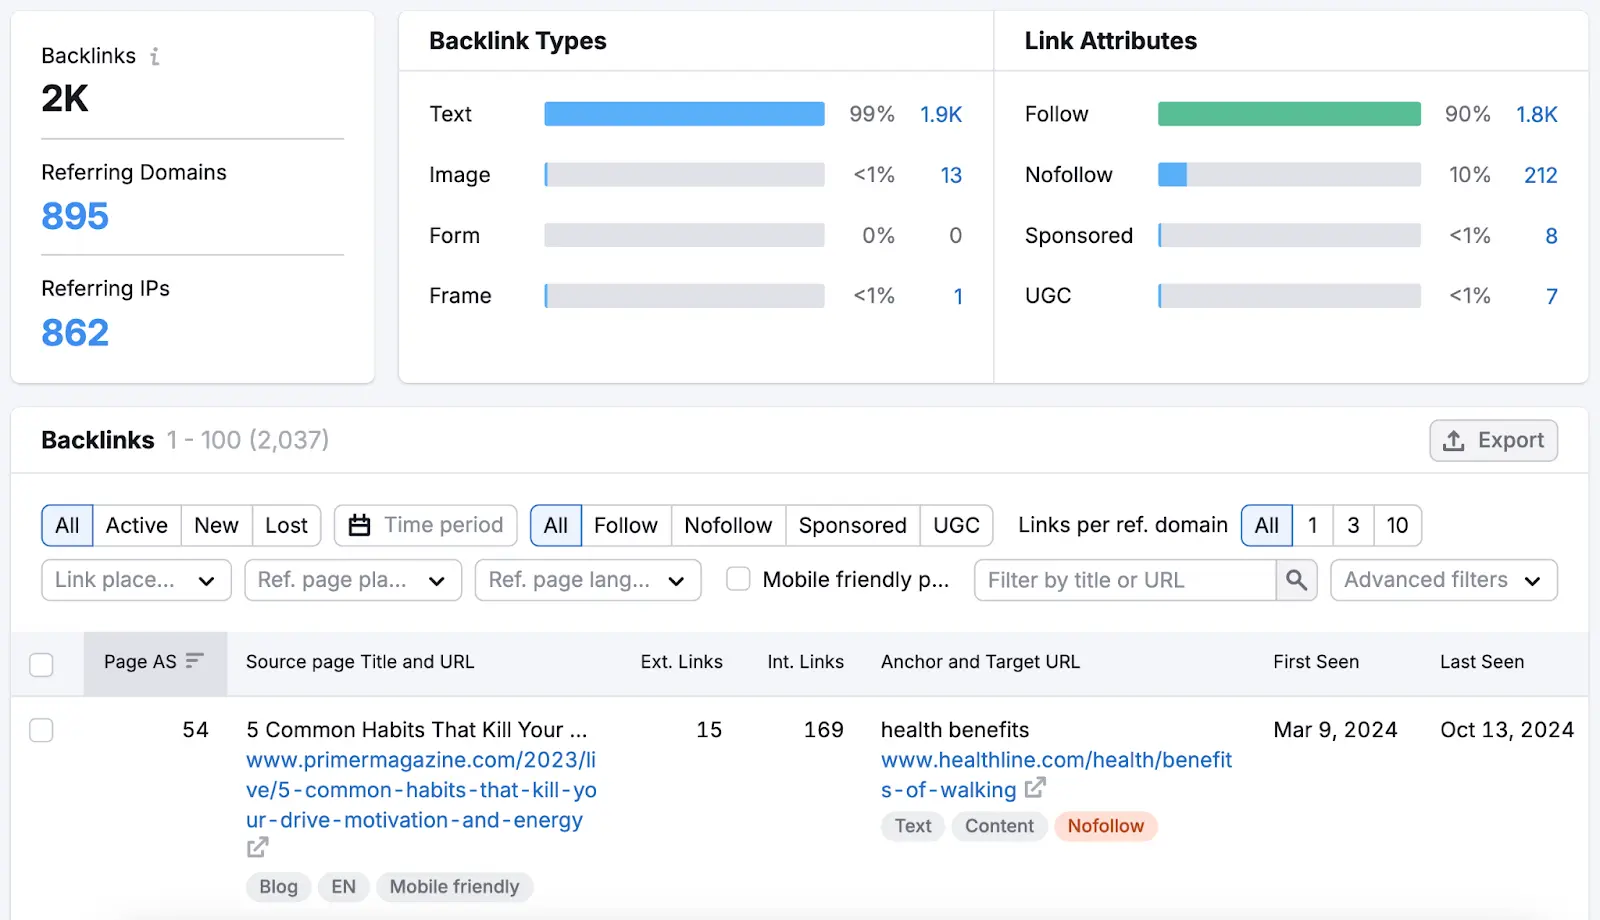The image size is (1600, 920).
Task: Open the Ref. page language dropdown
Action: click(588, 580)
